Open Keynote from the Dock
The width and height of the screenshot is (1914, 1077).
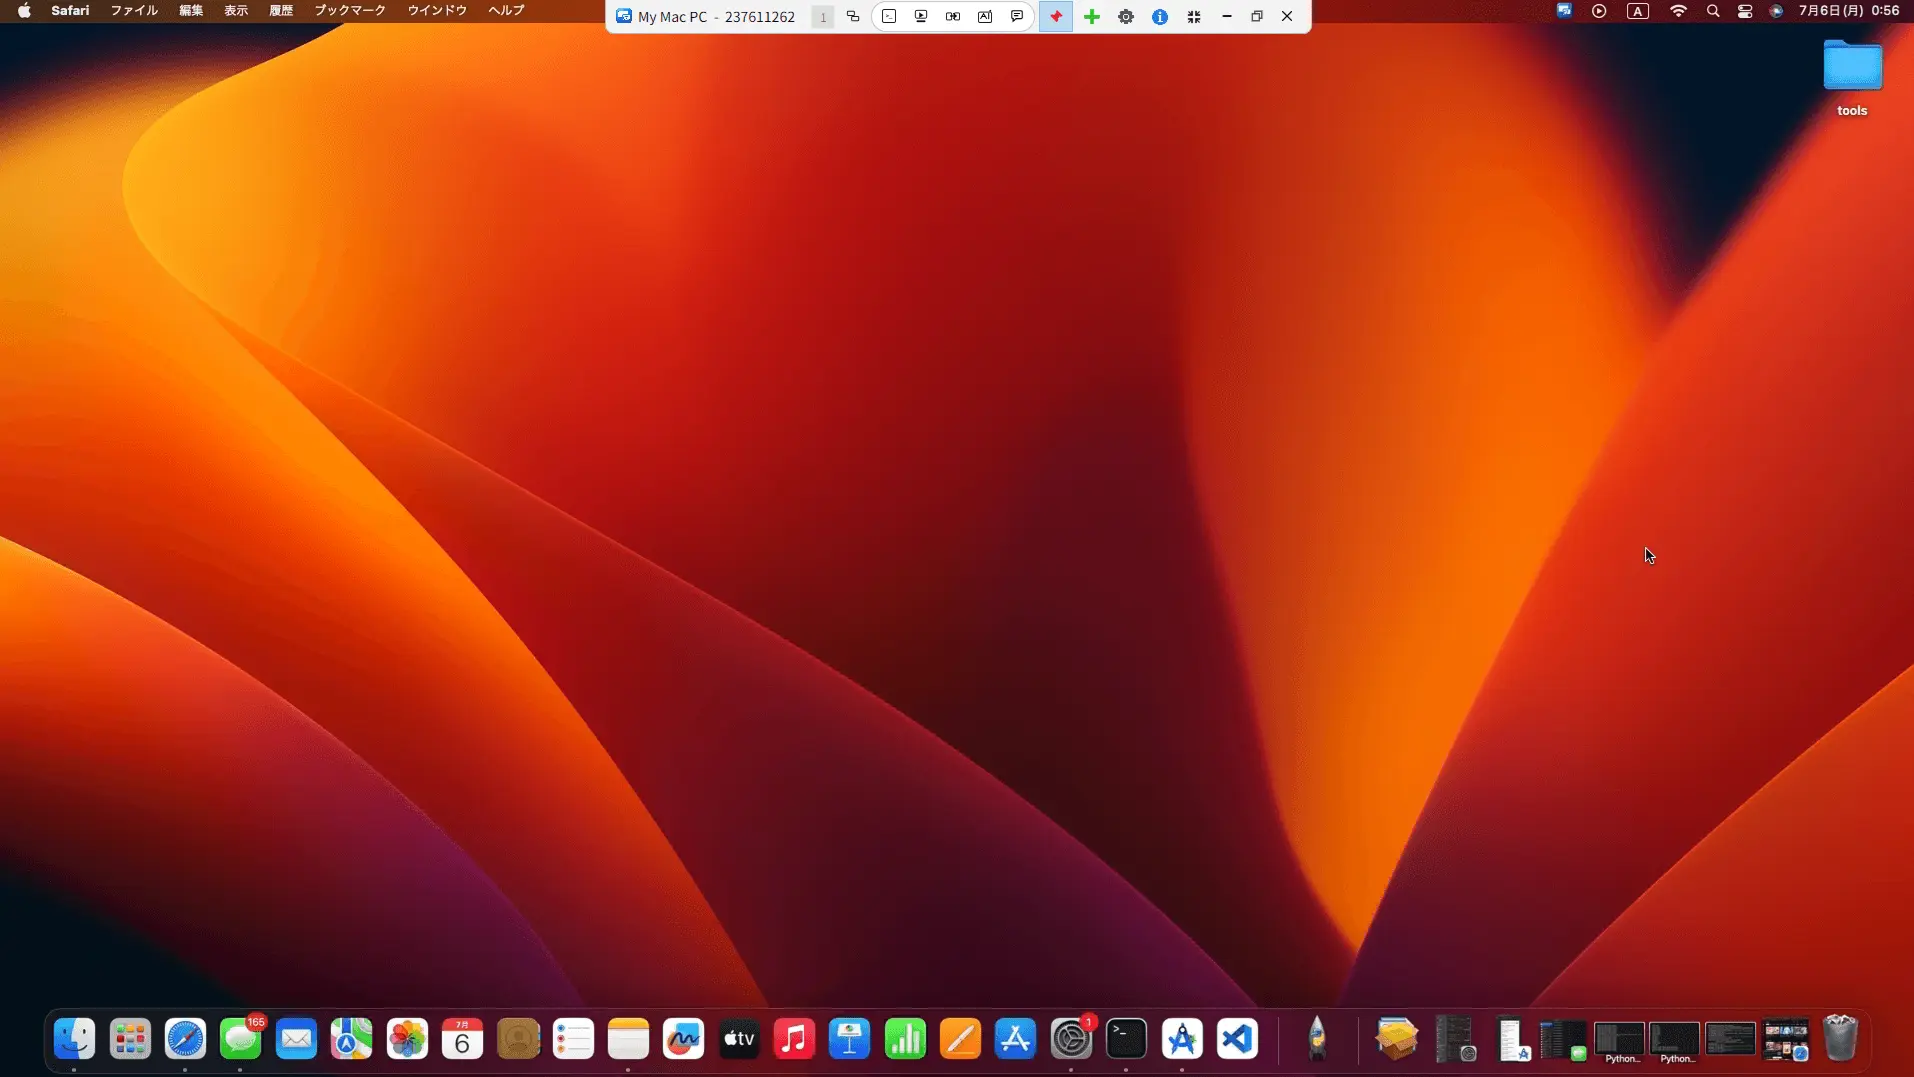850,1040
